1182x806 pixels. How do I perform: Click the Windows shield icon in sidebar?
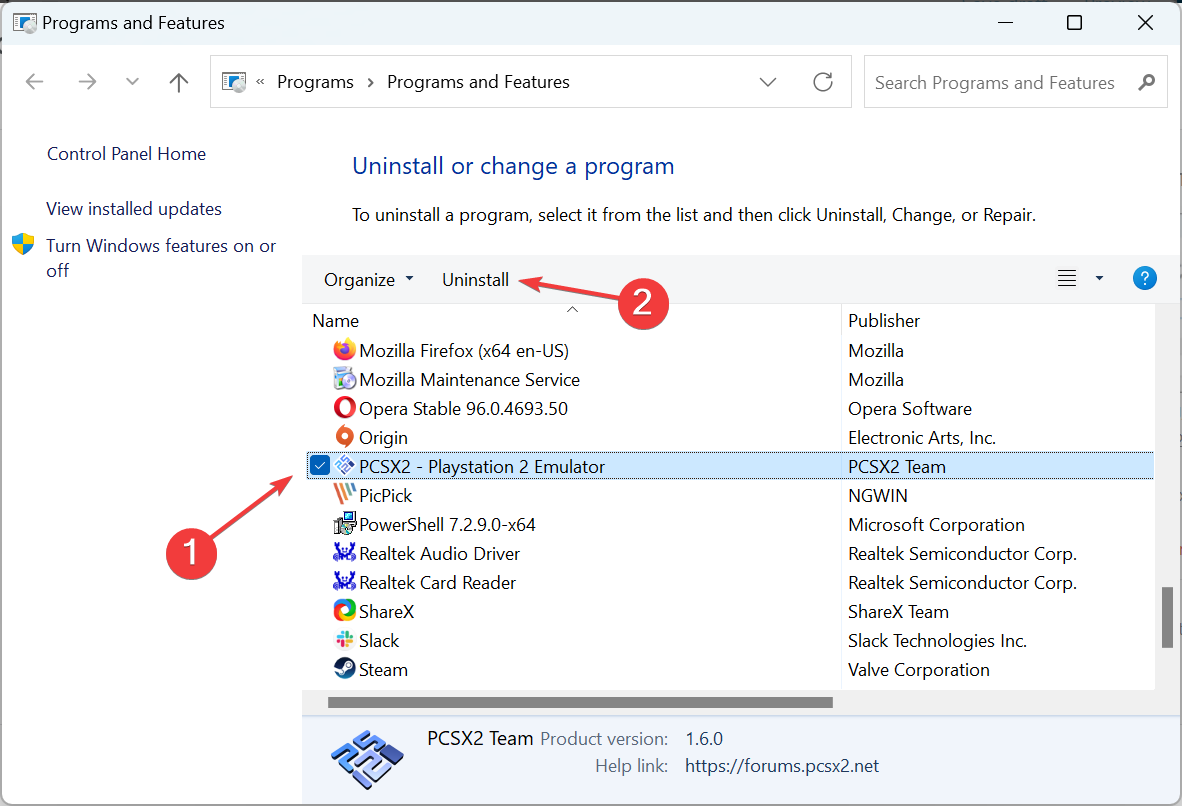(23, 244)
